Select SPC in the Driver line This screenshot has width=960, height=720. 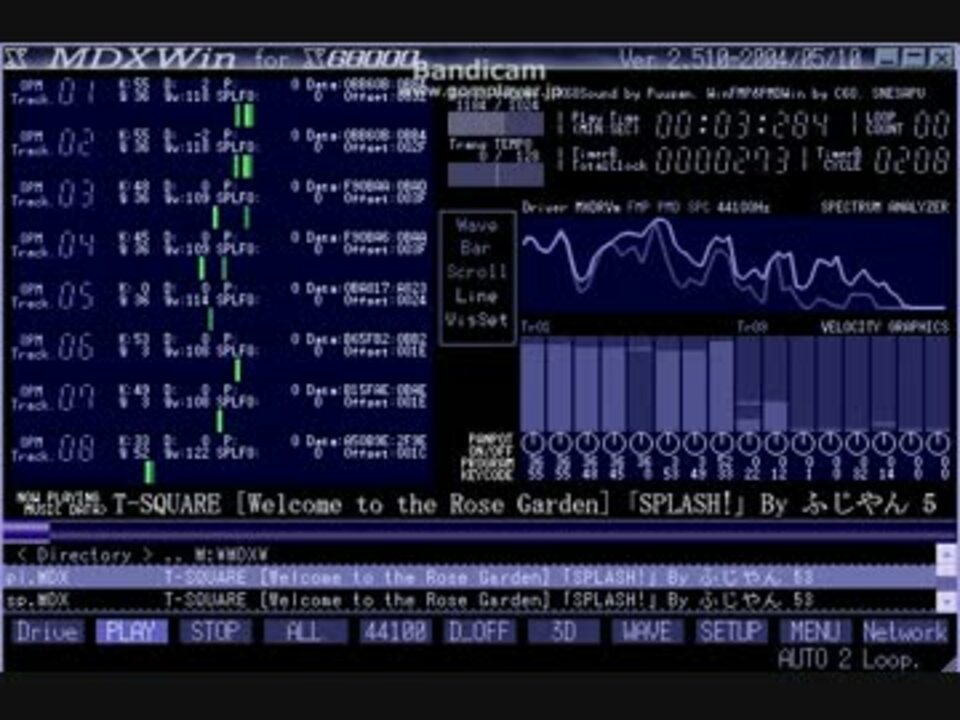pyautogui.click(x=698, y=208)
